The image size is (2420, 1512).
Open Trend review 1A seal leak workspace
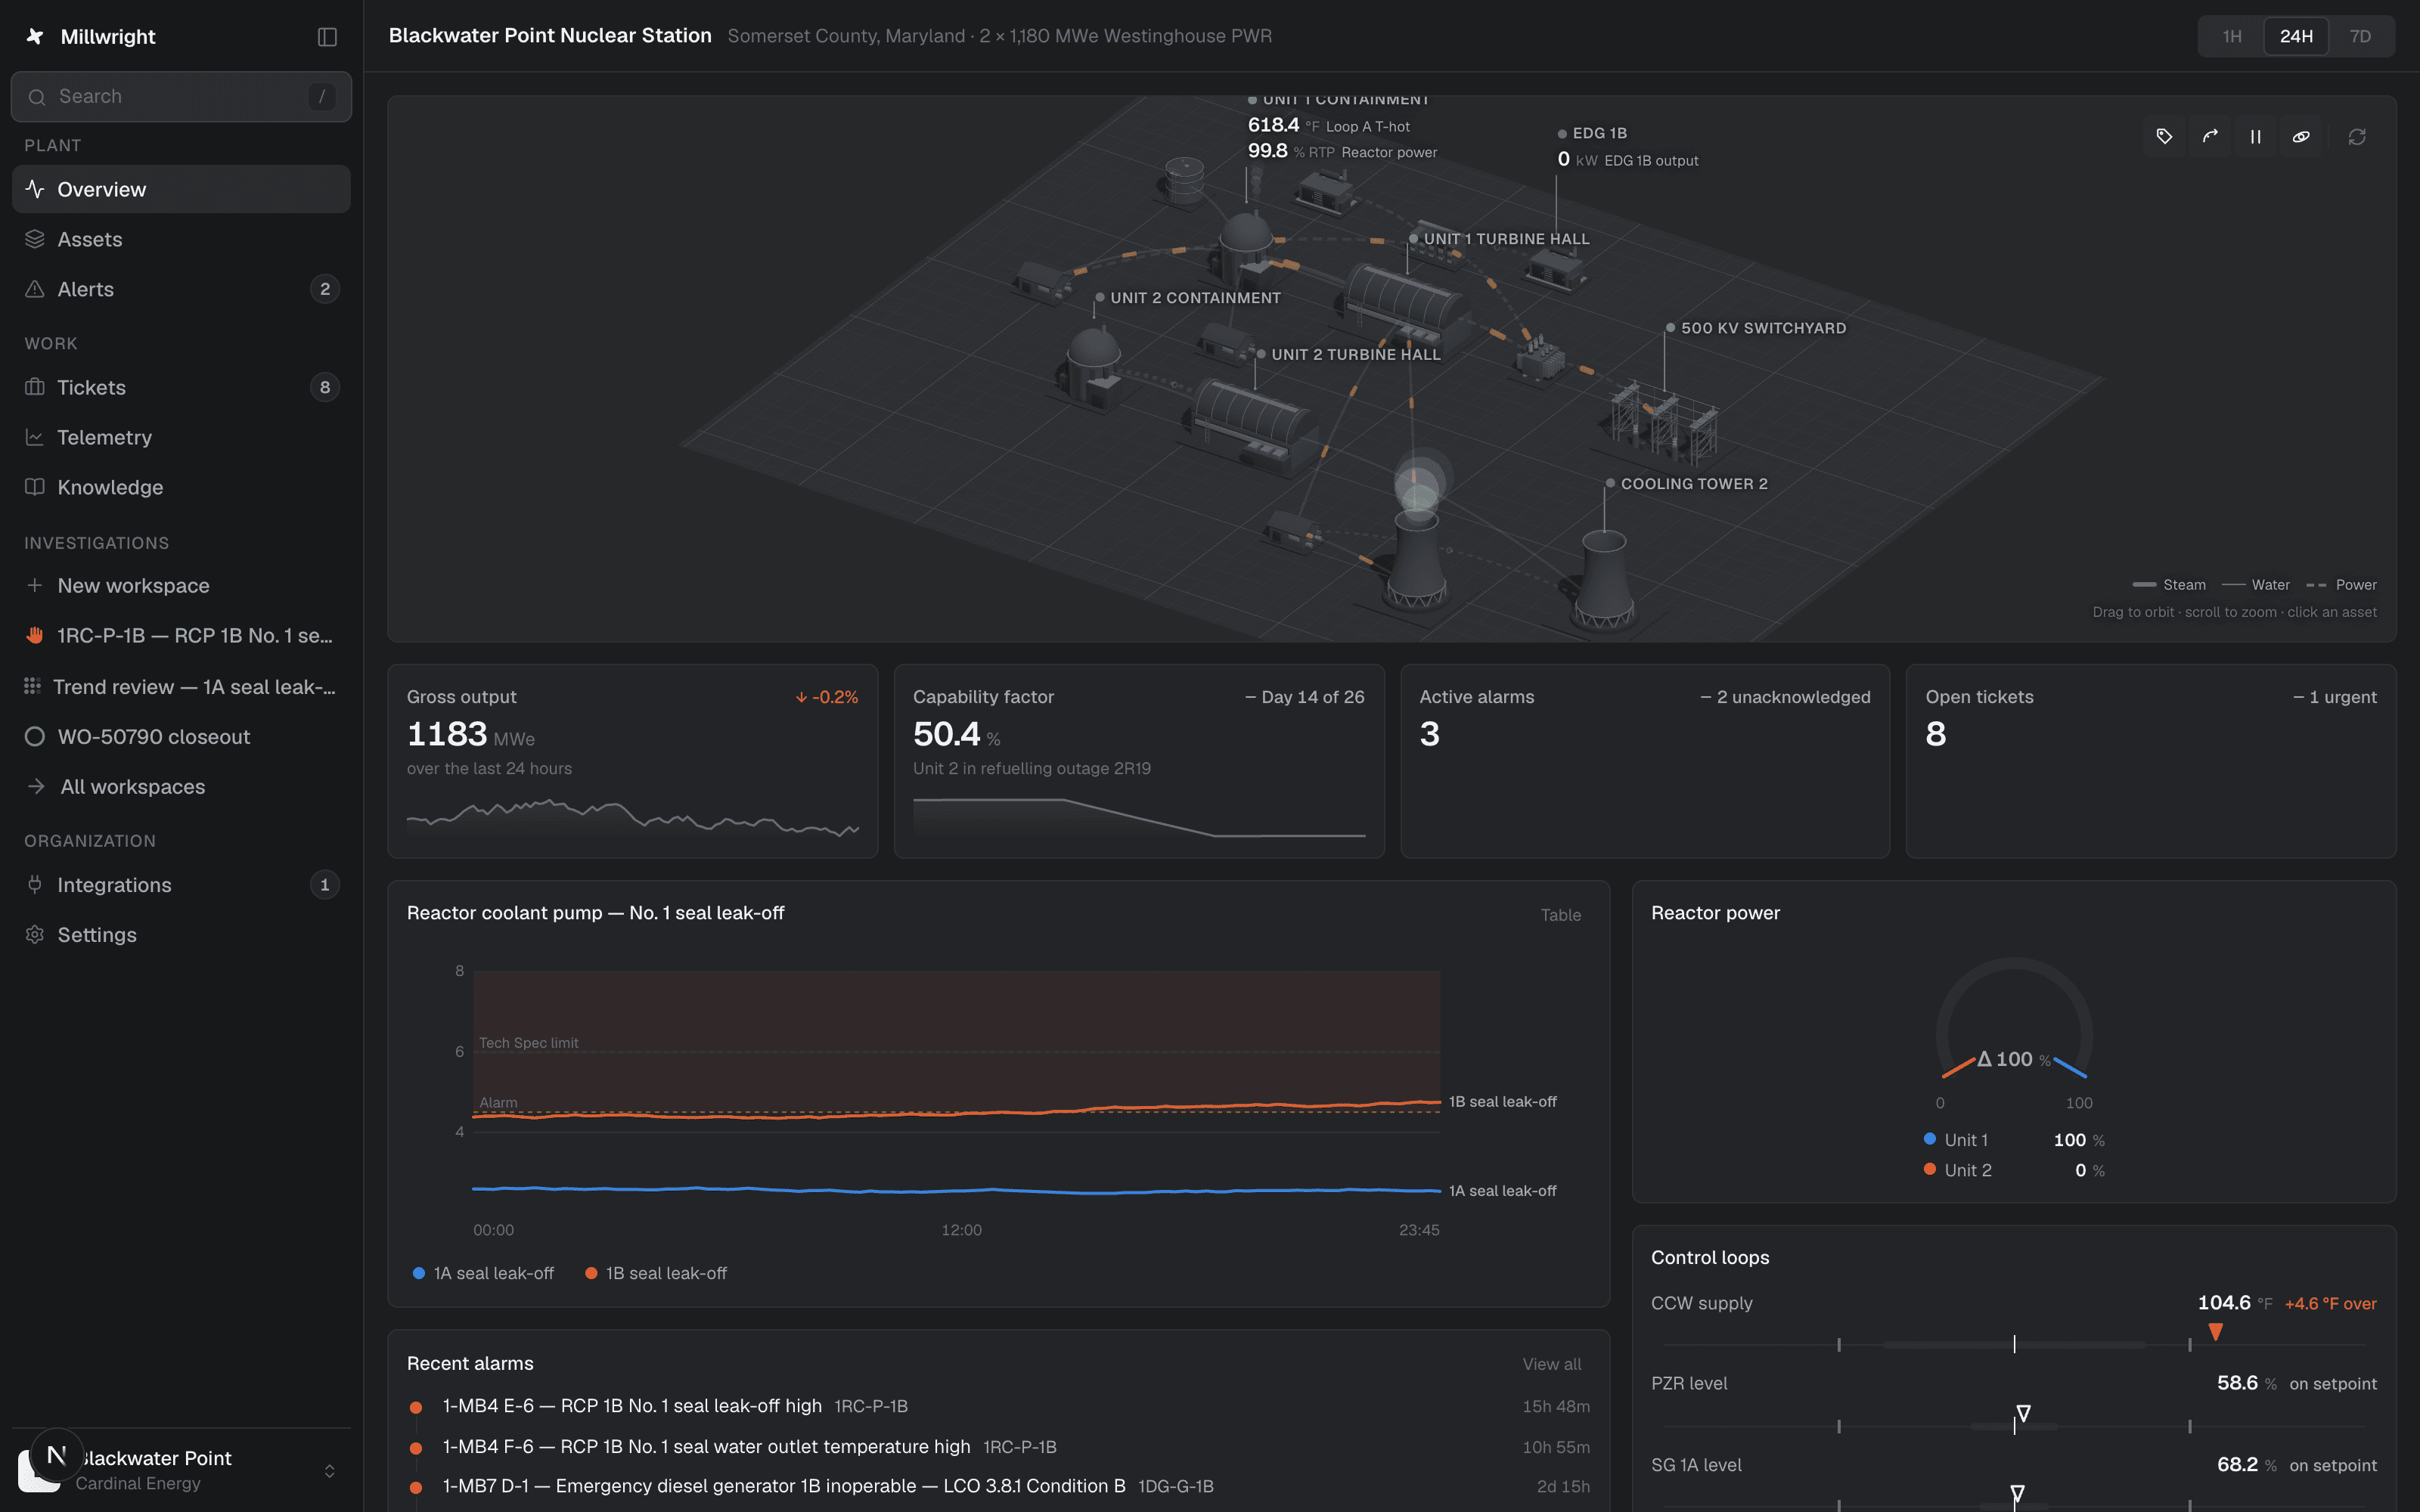pos(181,686)
